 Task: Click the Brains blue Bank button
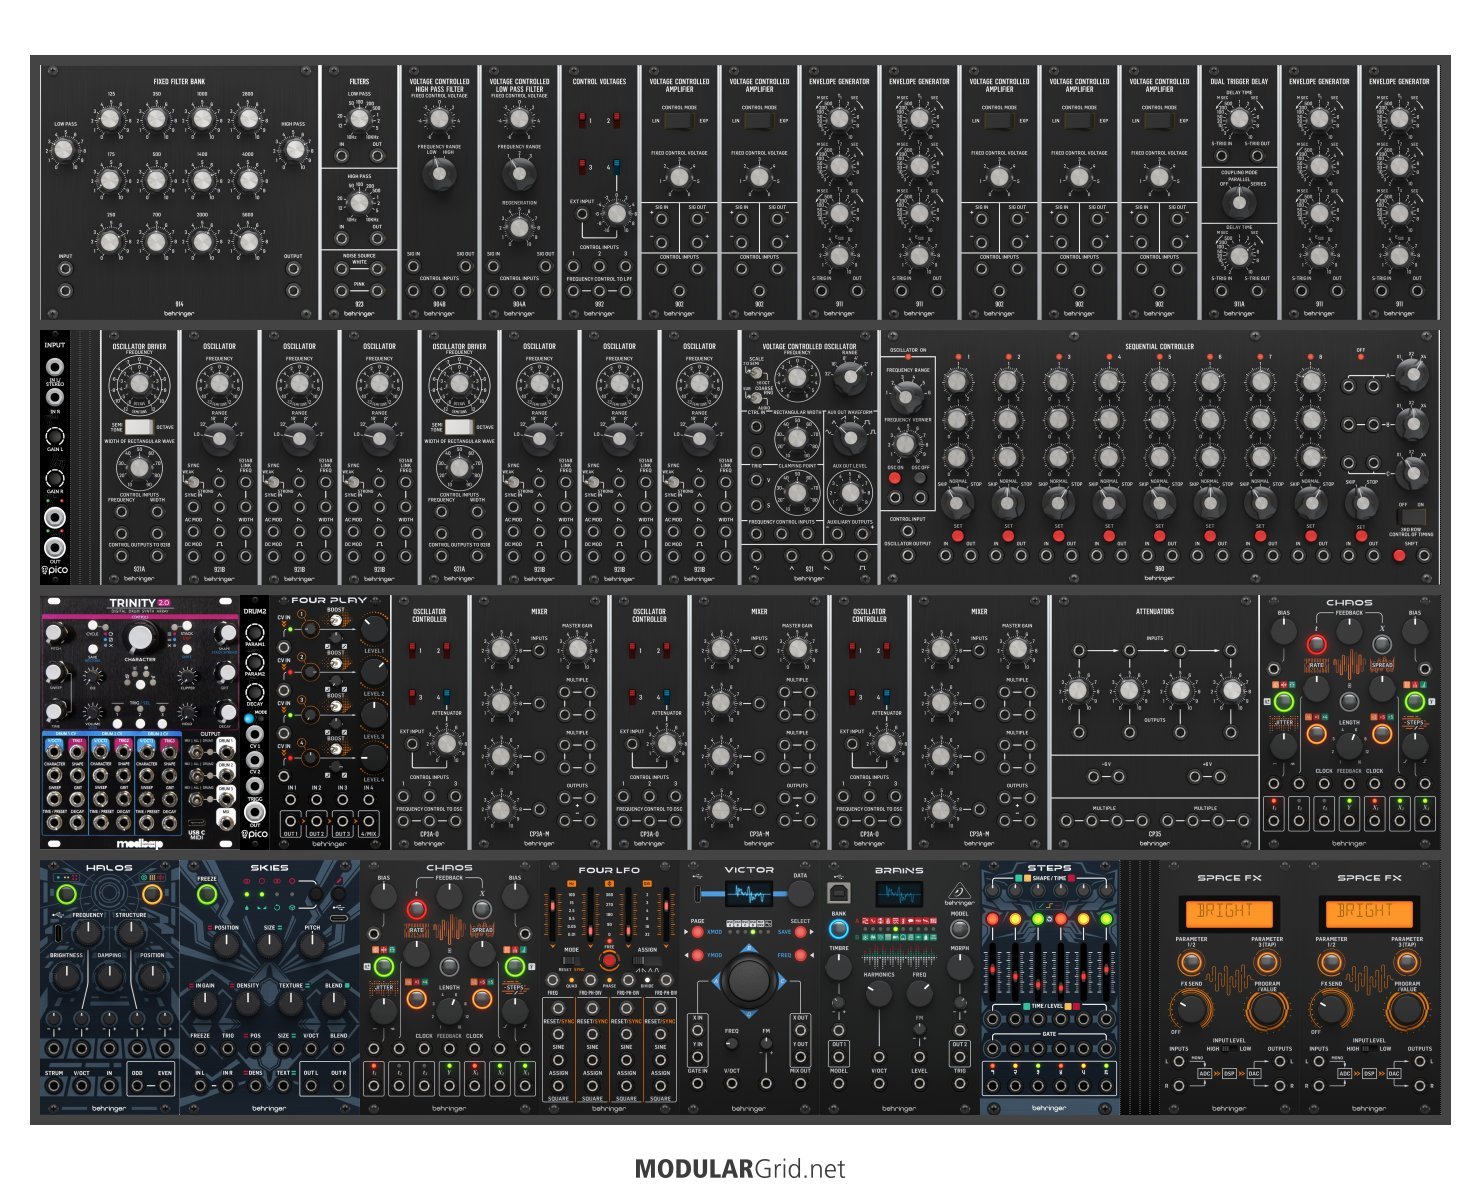point(839,929)
